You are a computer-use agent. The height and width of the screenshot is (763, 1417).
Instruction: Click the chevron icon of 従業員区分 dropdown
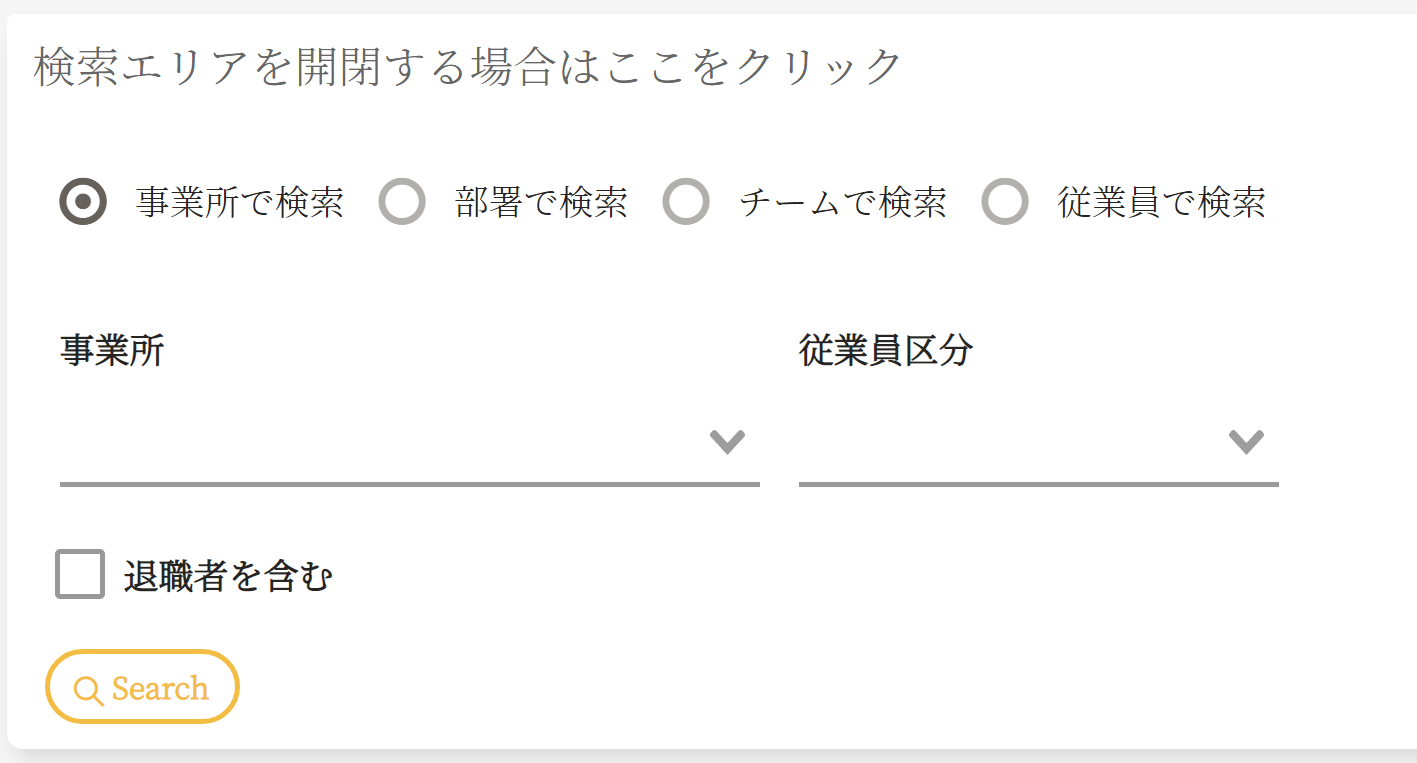point(1246,441)
